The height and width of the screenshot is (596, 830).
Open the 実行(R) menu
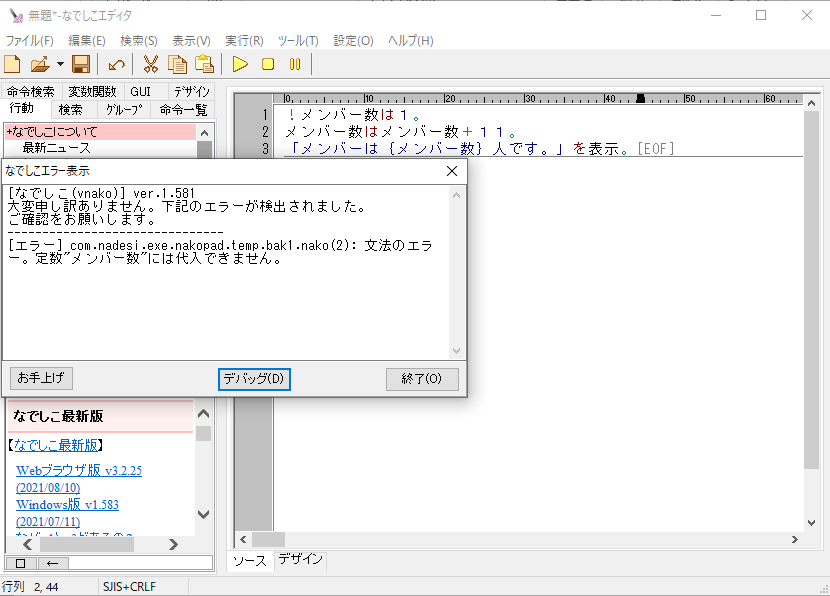[x=244, y=41]
